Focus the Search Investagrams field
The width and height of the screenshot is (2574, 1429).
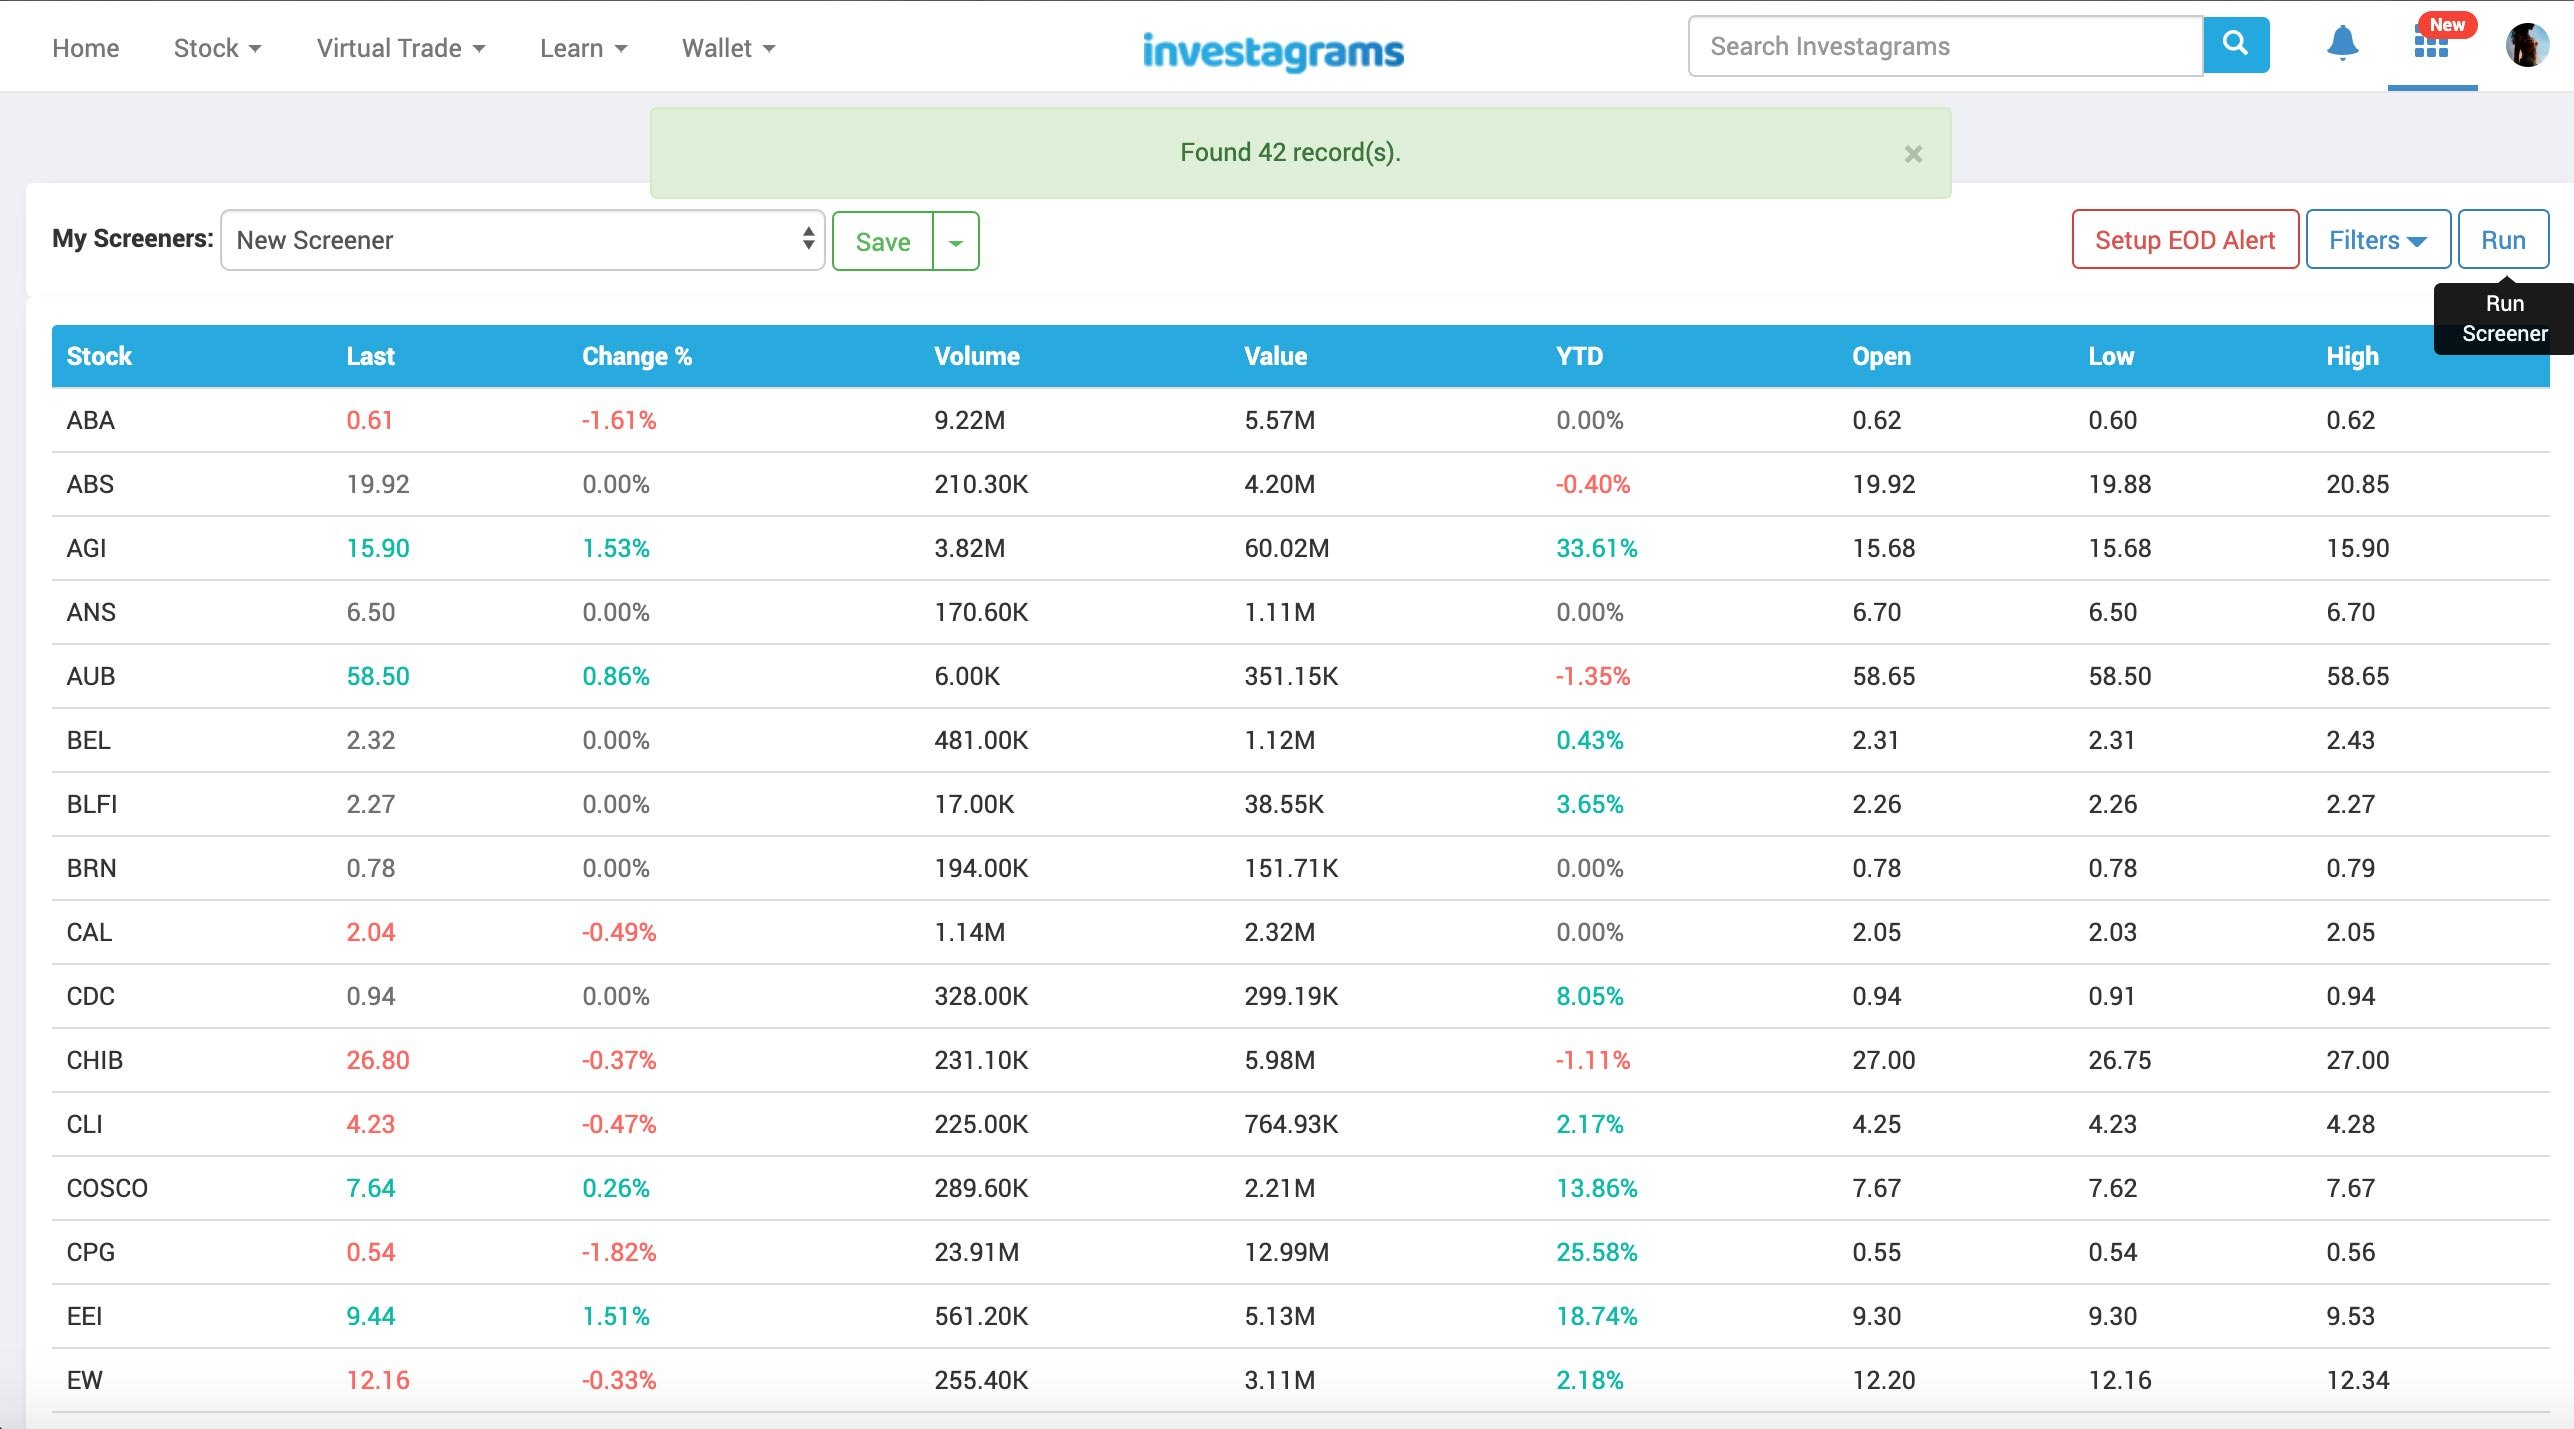click(x=1945, y=46)
